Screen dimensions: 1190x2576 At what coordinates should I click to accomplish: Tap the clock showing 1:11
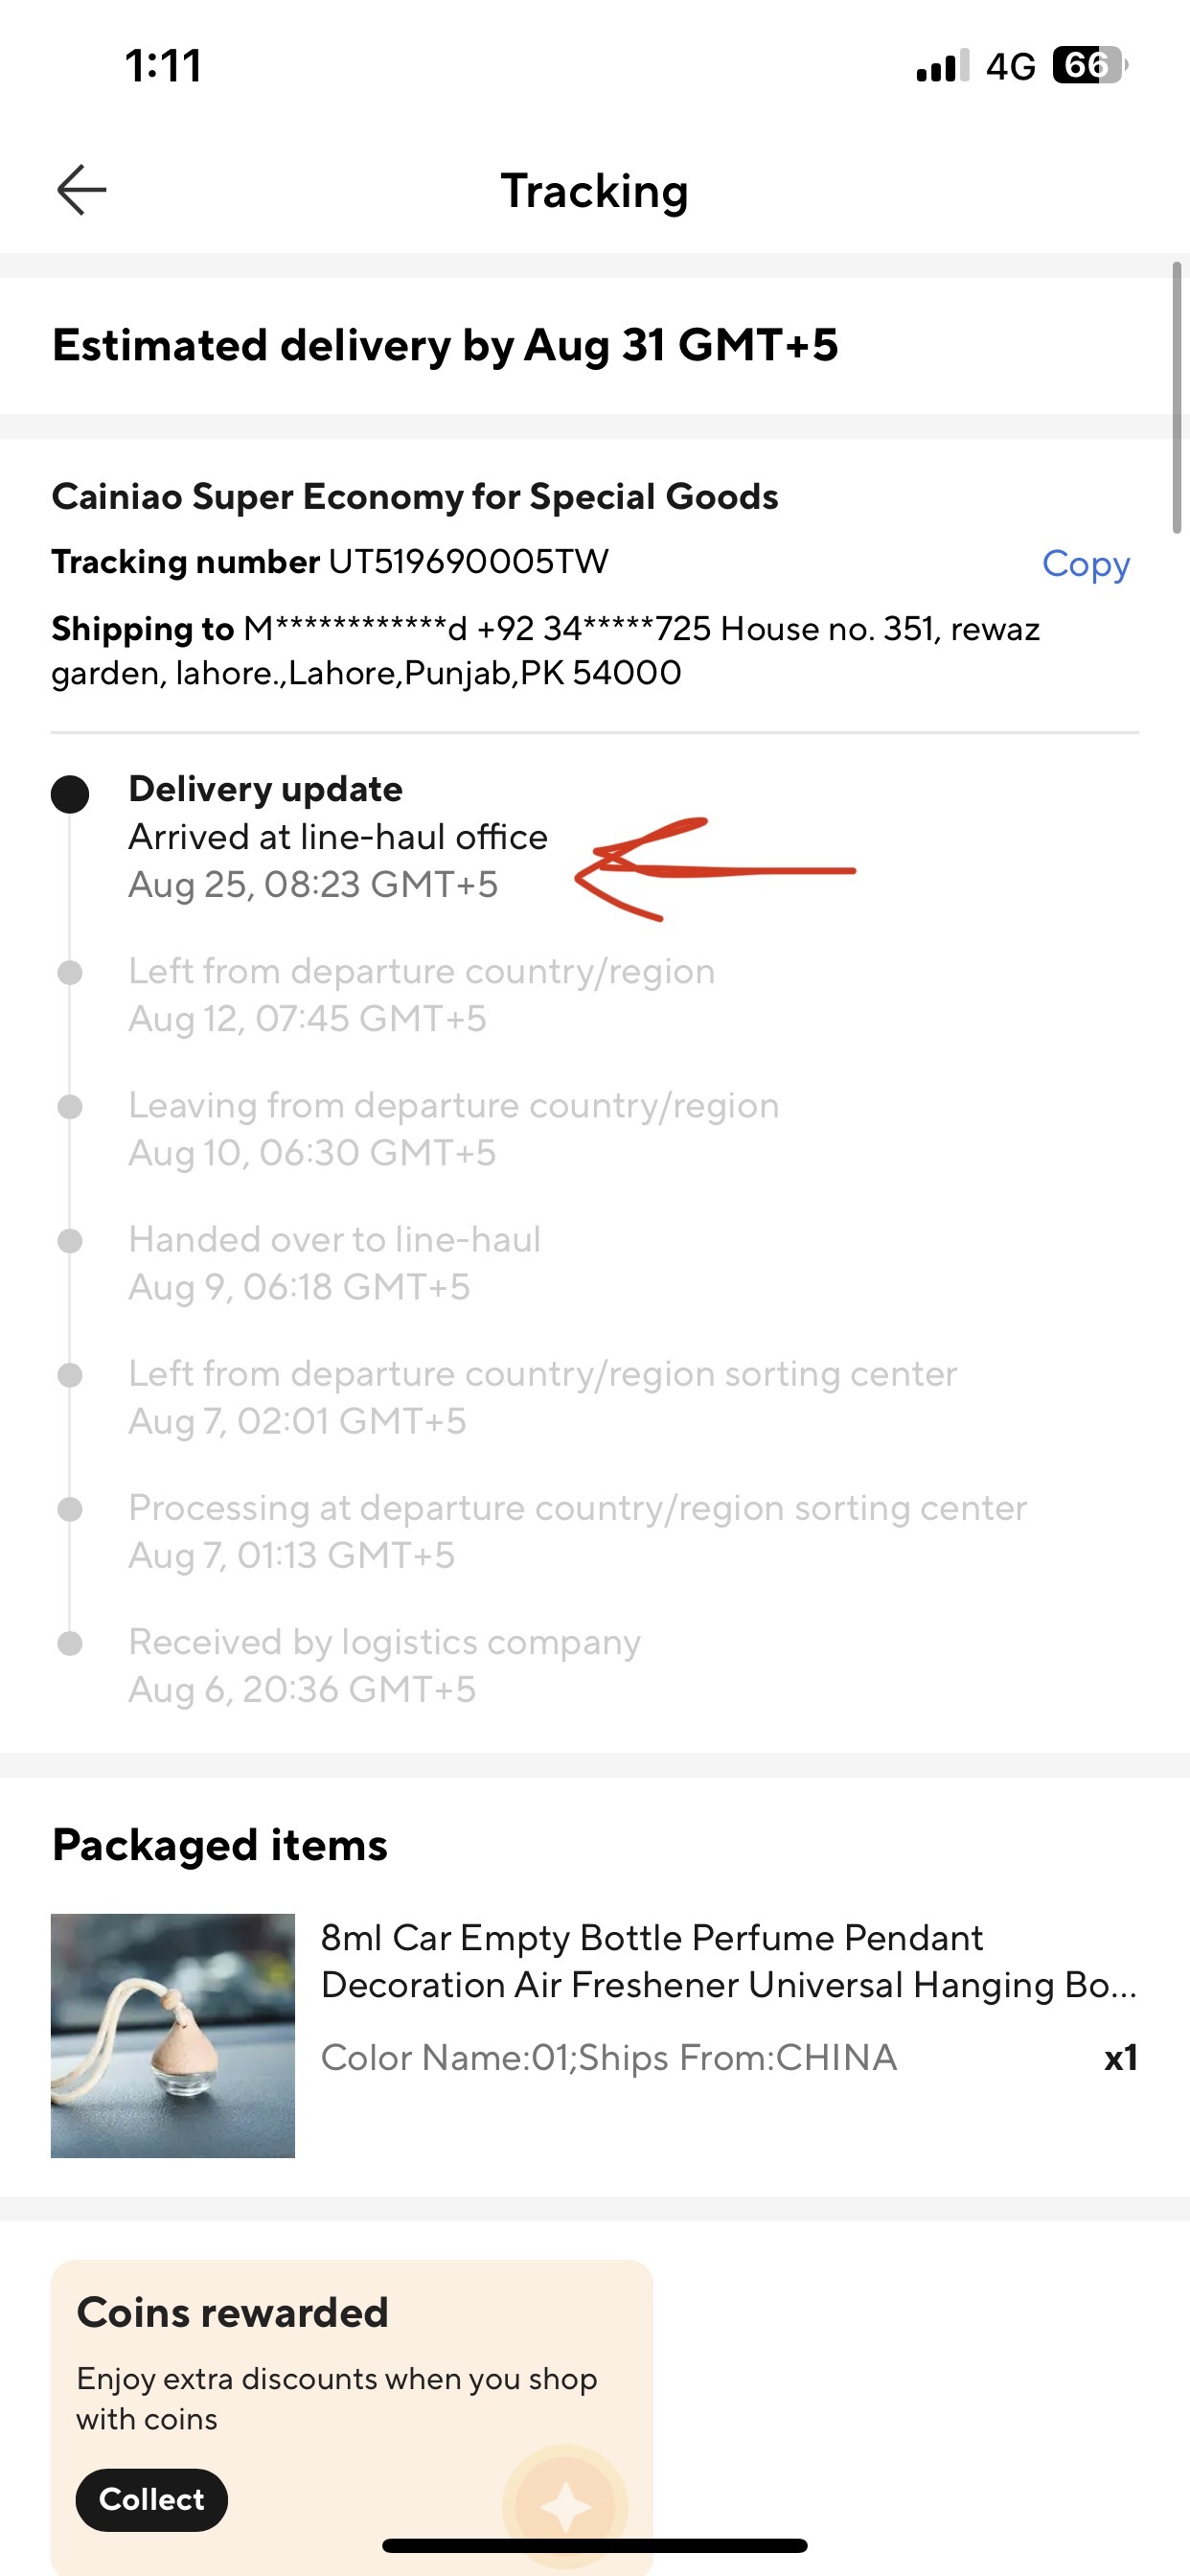(163, 66)
